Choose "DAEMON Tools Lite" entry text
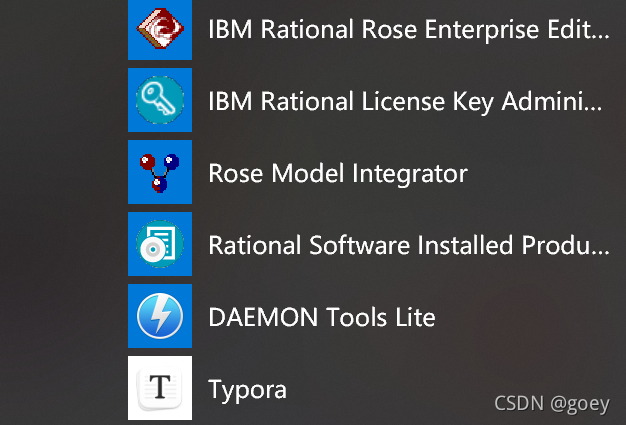The width and height of the screenshot is (626, 425). point(322,317)
